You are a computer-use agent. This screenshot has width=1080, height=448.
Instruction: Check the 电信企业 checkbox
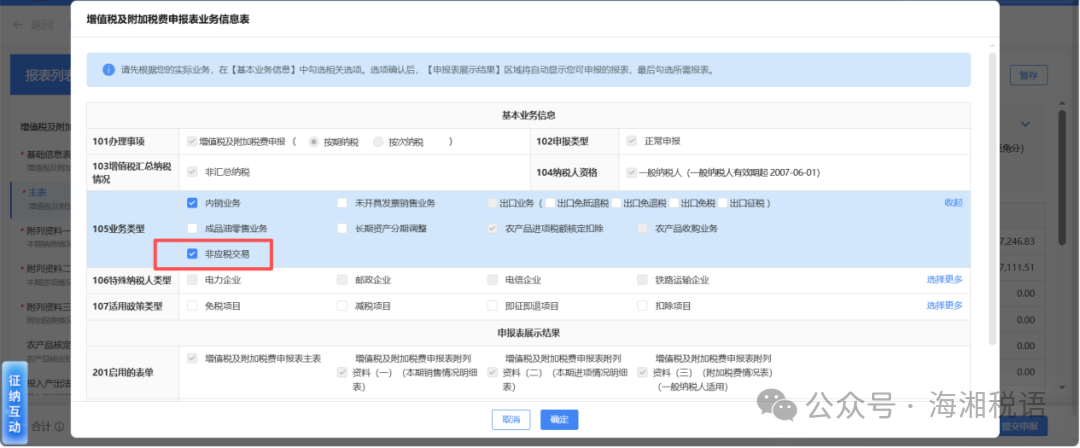pyautogui.click(x=492, y=280)
